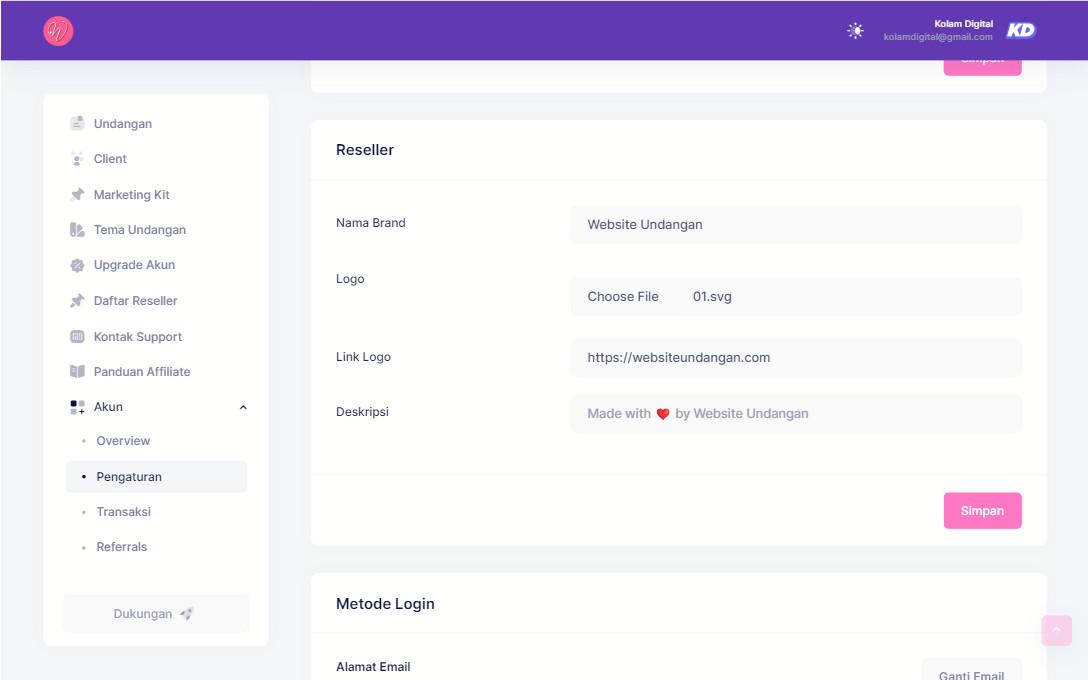1088x680 pixels.
Task: Click the Upgrade Akun badge icon
Action: (77, 265)
